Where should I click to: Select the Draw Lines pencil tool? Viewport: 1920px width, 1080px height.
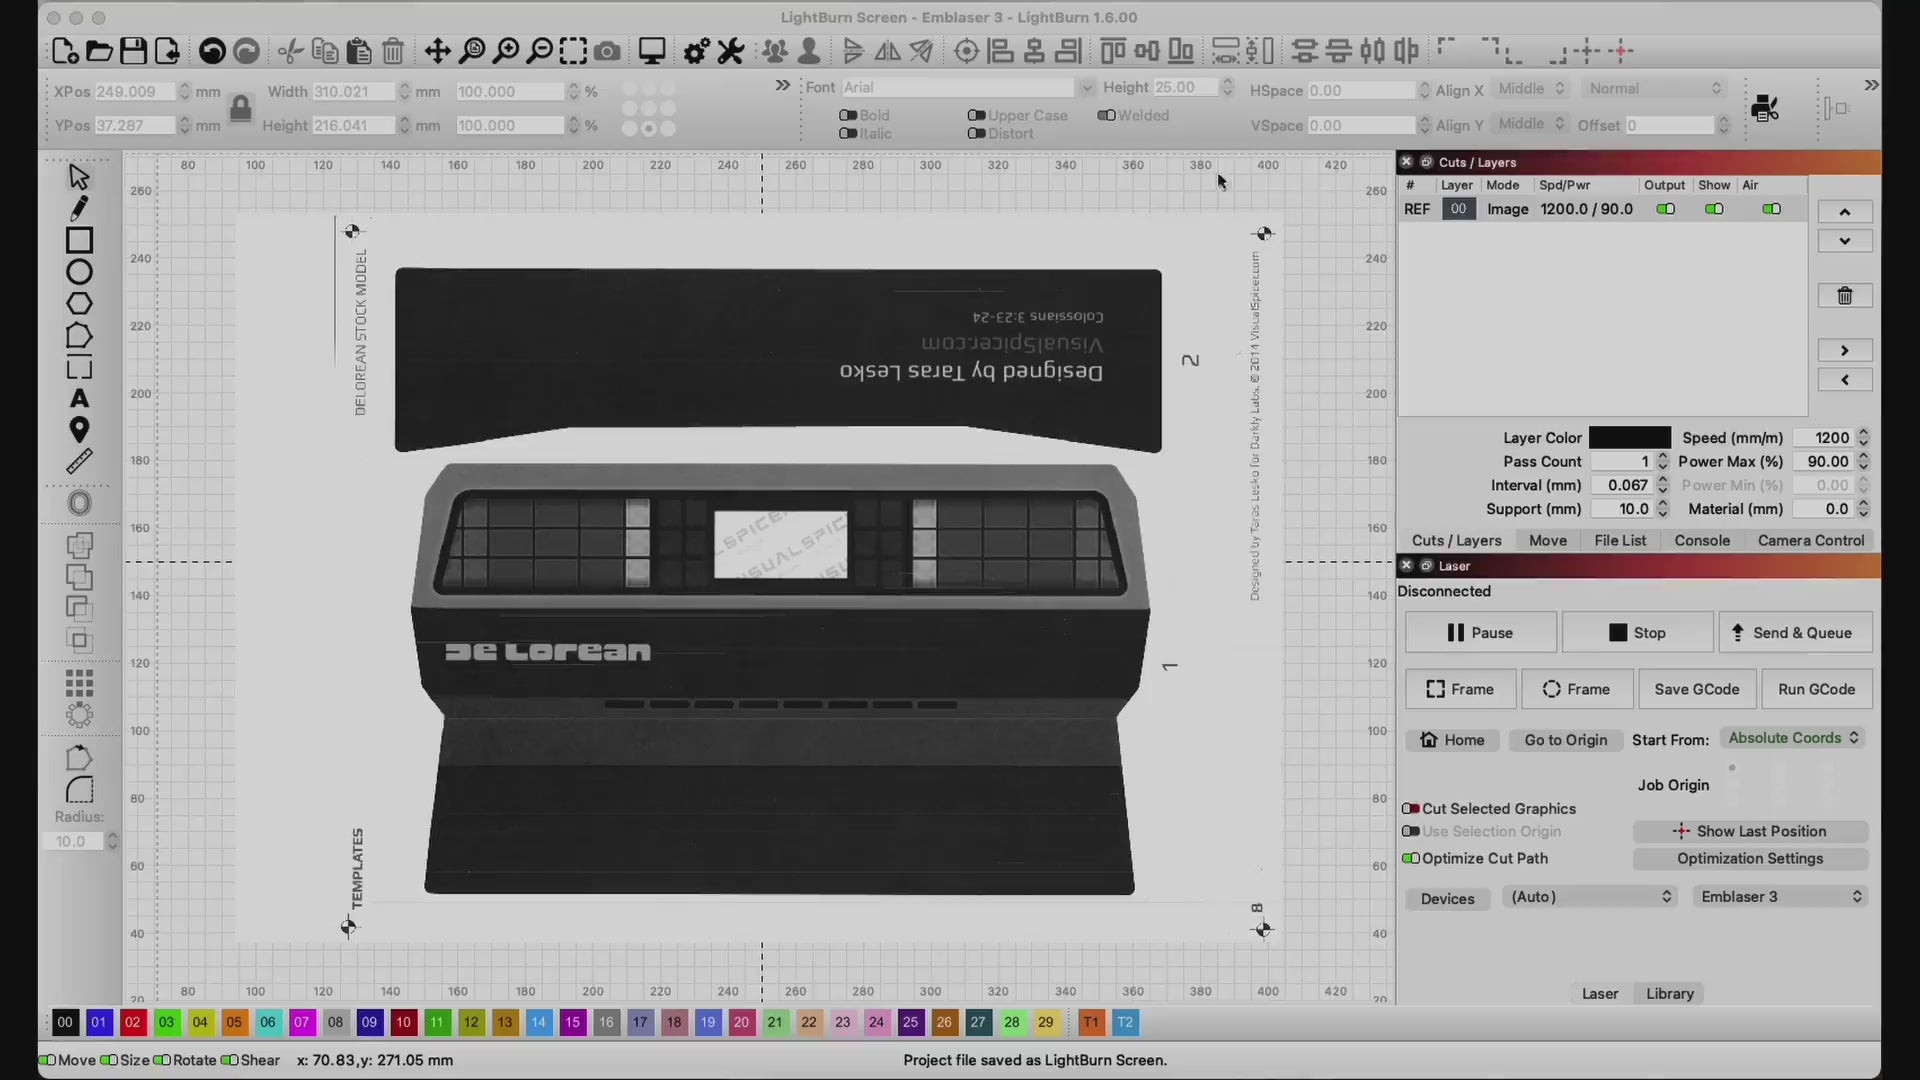[79, 208]
